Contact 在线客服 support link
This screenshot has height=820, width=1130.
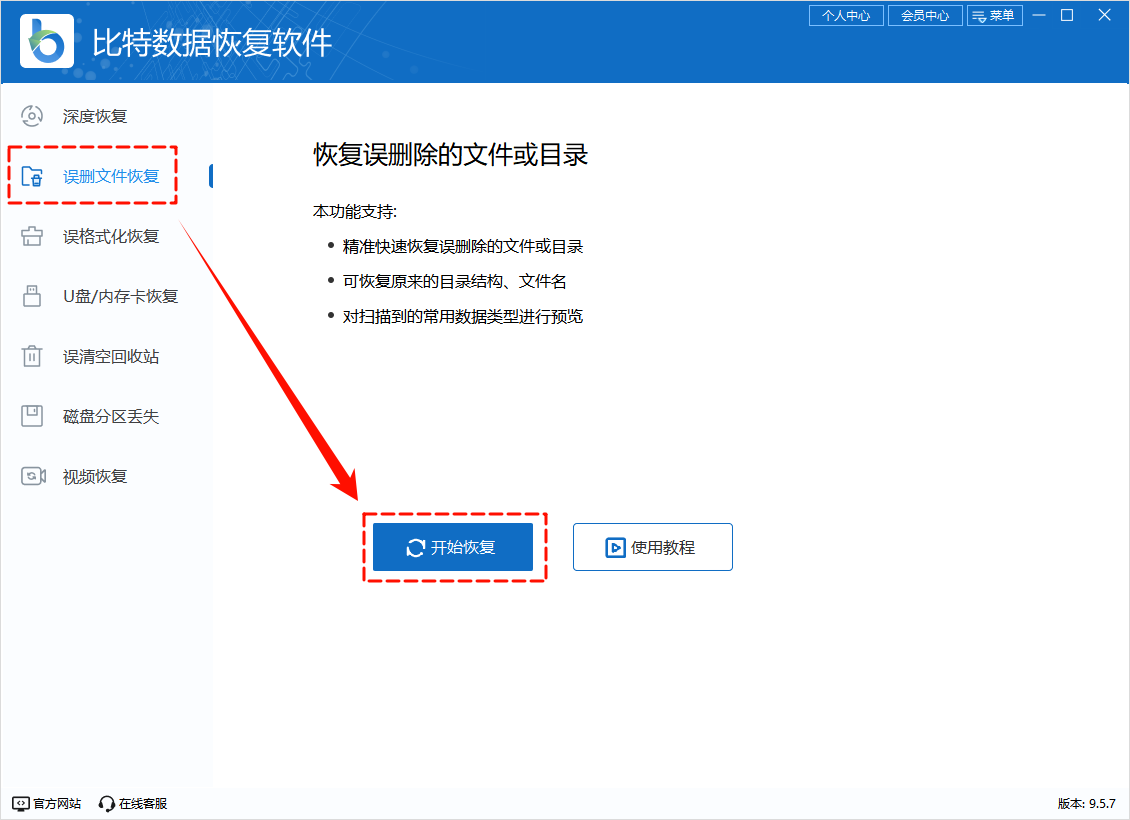tap(133, 803)
